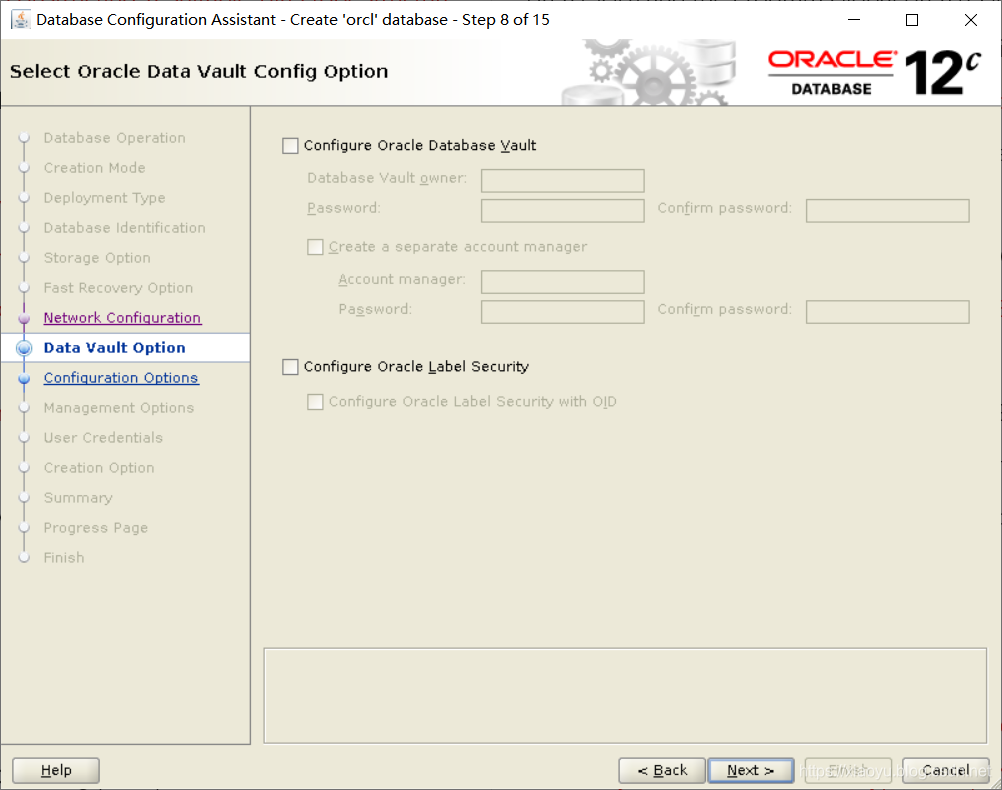Cancel the database creation wizard
This screenshot has width=1002, height=790.
pos(946,770)
